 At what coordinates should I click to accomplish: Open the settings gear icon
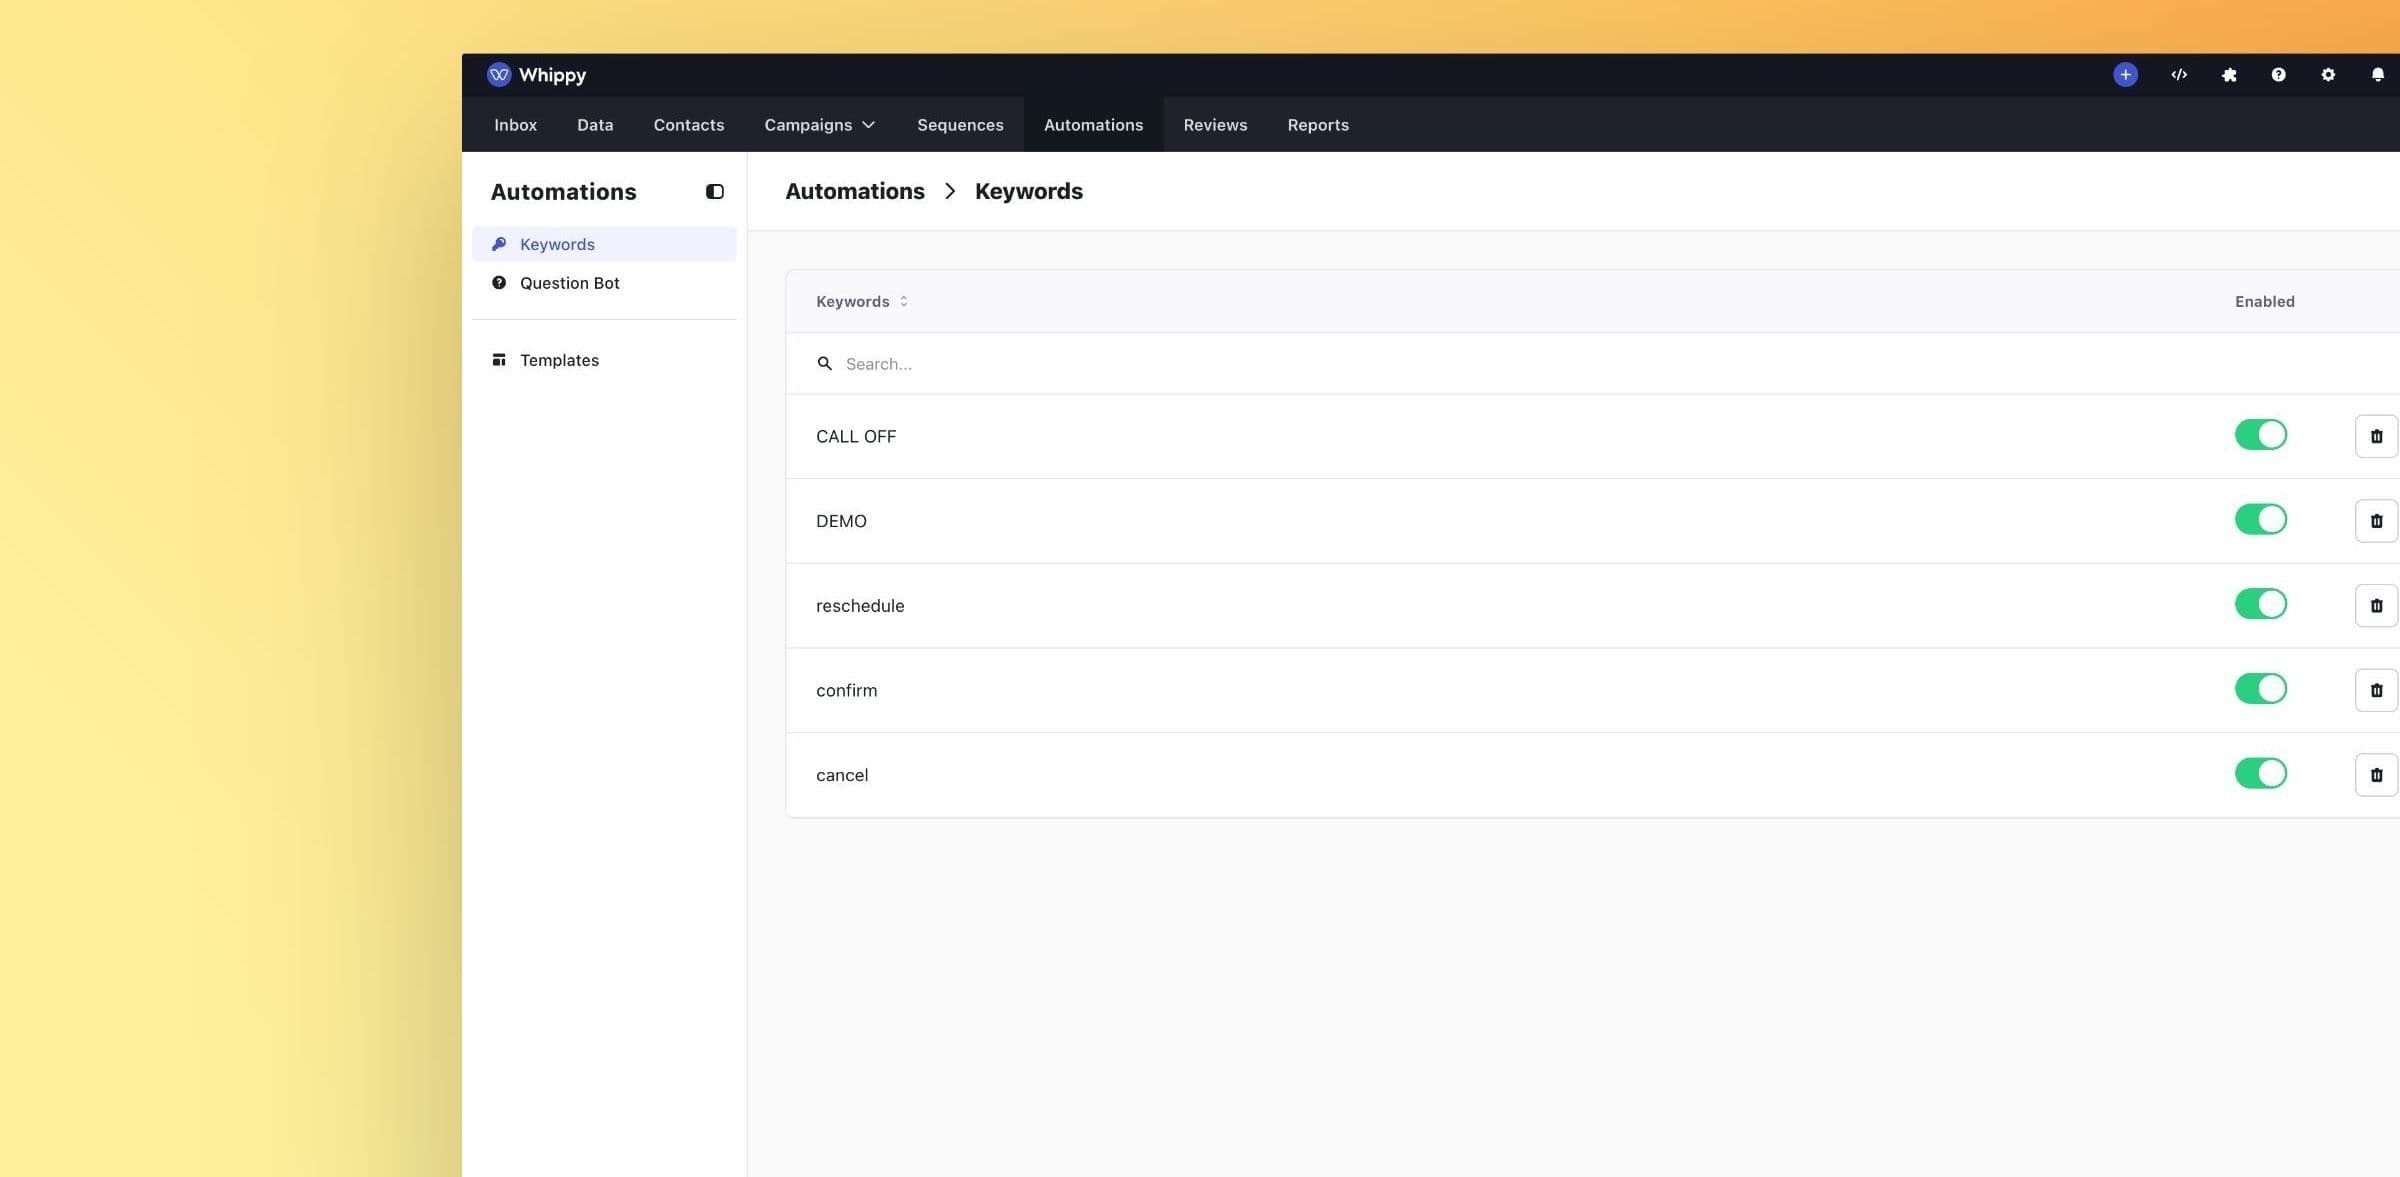(2329, 74)
